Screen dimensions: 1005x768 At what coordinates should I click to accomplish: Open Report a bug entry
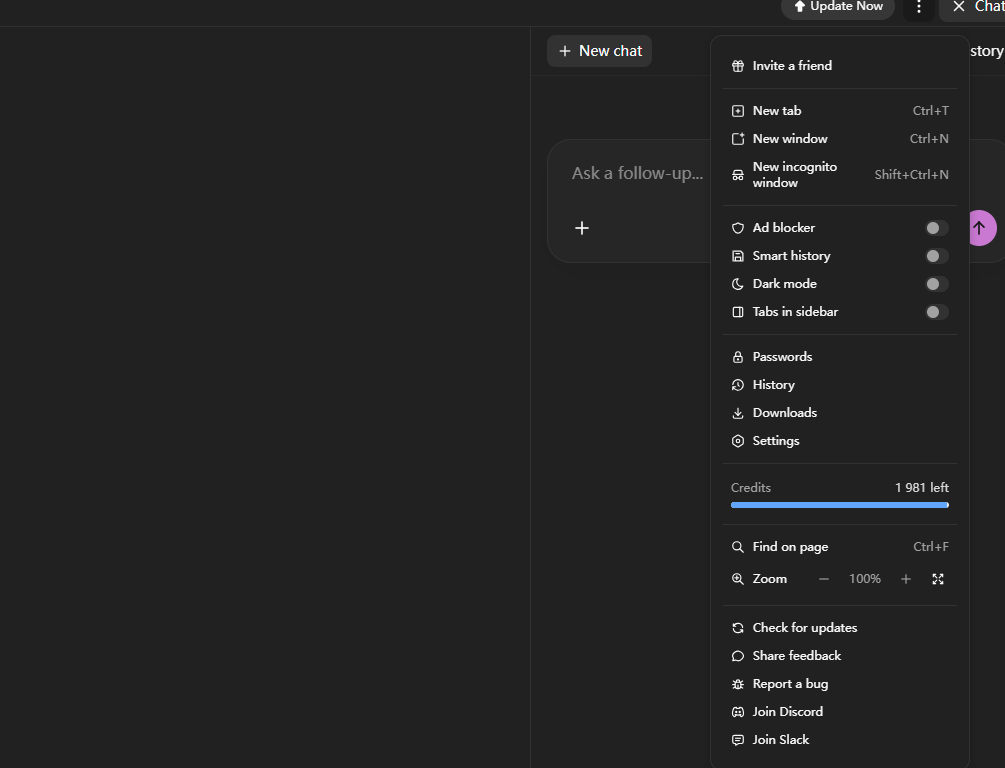(x=790, y=684)
